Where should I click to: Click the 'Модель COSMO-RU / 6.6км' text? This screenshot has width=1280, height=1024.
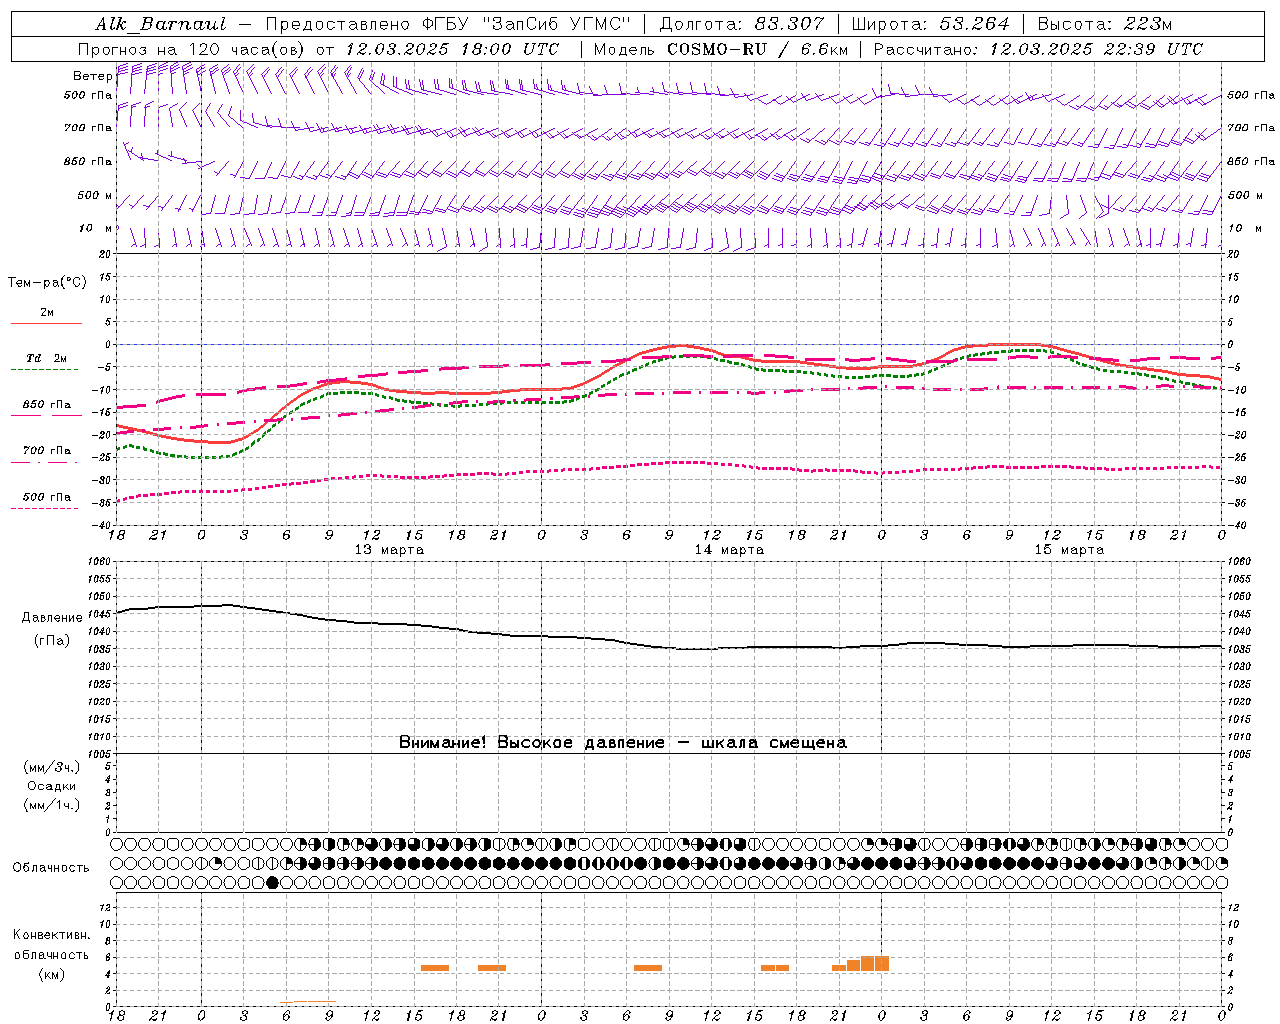[x=720, y=49]
